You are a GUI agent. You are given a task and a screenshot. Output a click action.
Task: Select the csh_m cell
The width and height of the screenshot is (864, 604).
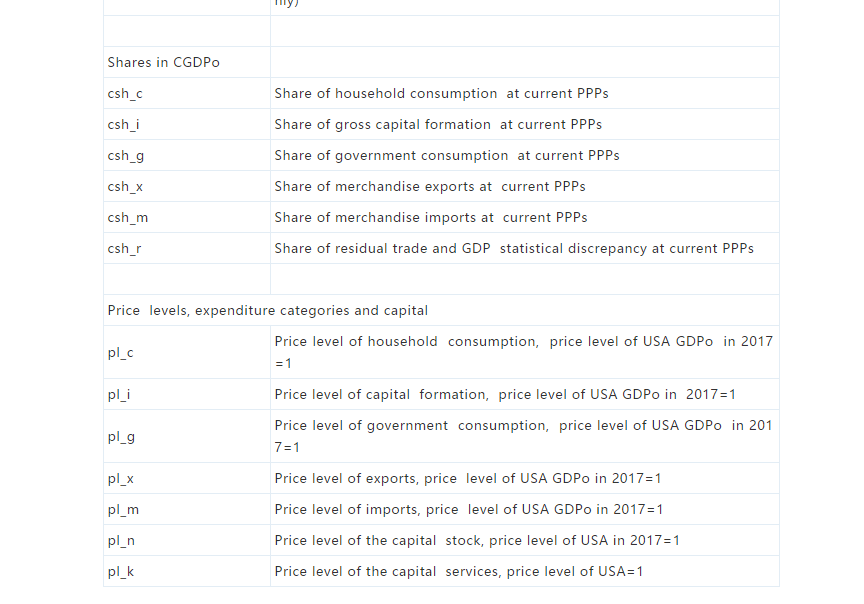pyautogui.click(x=128, y=217)
